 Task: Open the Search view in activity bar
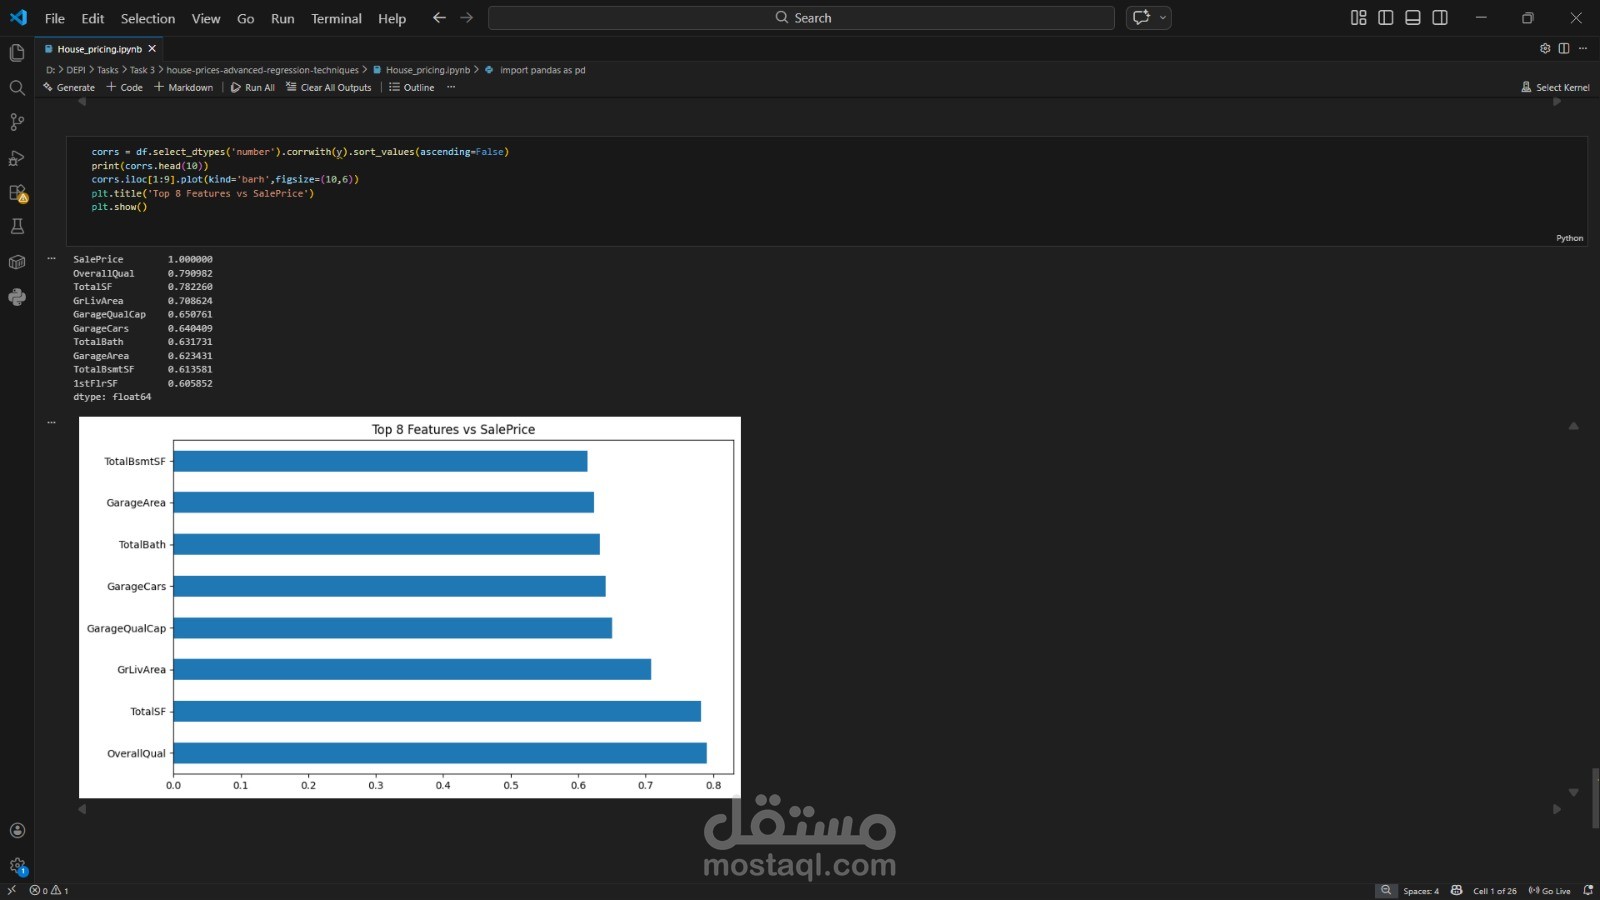tap(17, 88)
